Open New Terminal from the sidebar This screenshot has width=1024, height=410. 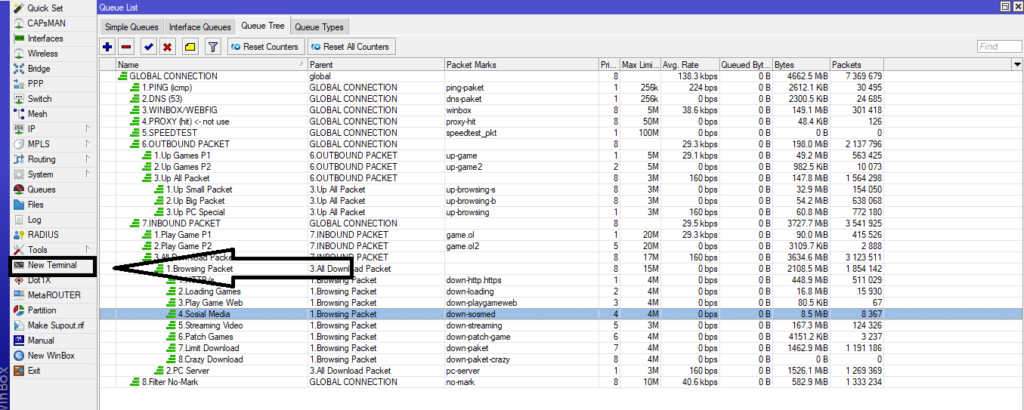(50, 265)
